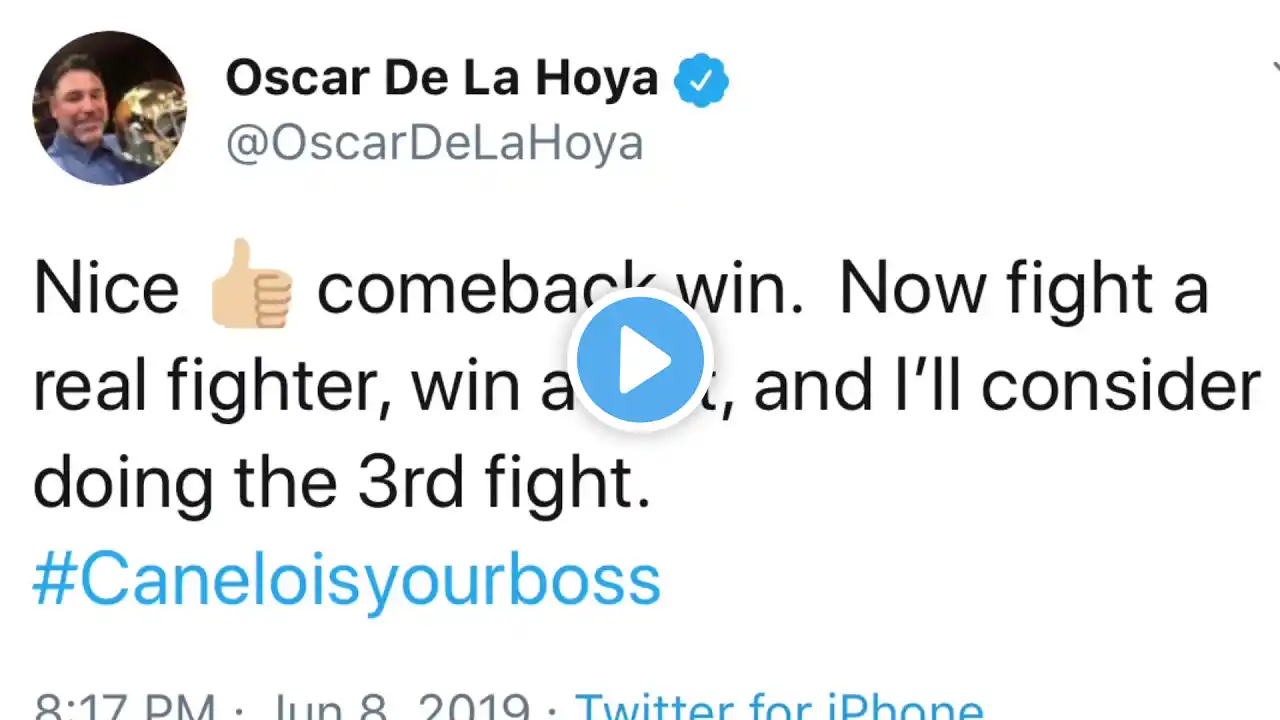
Task: Click the thumbs up emoji in the tweet
Action: tap(250, 285)
